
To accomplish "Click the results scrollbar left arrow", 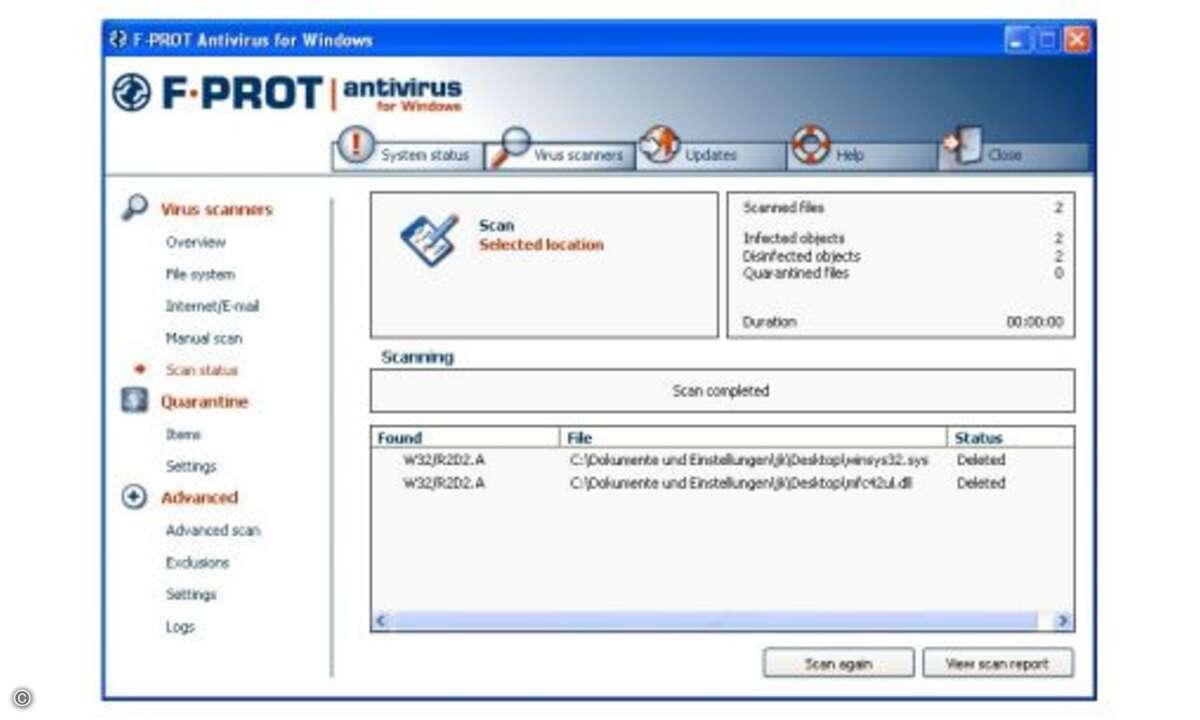I will (x=382, y=621).
